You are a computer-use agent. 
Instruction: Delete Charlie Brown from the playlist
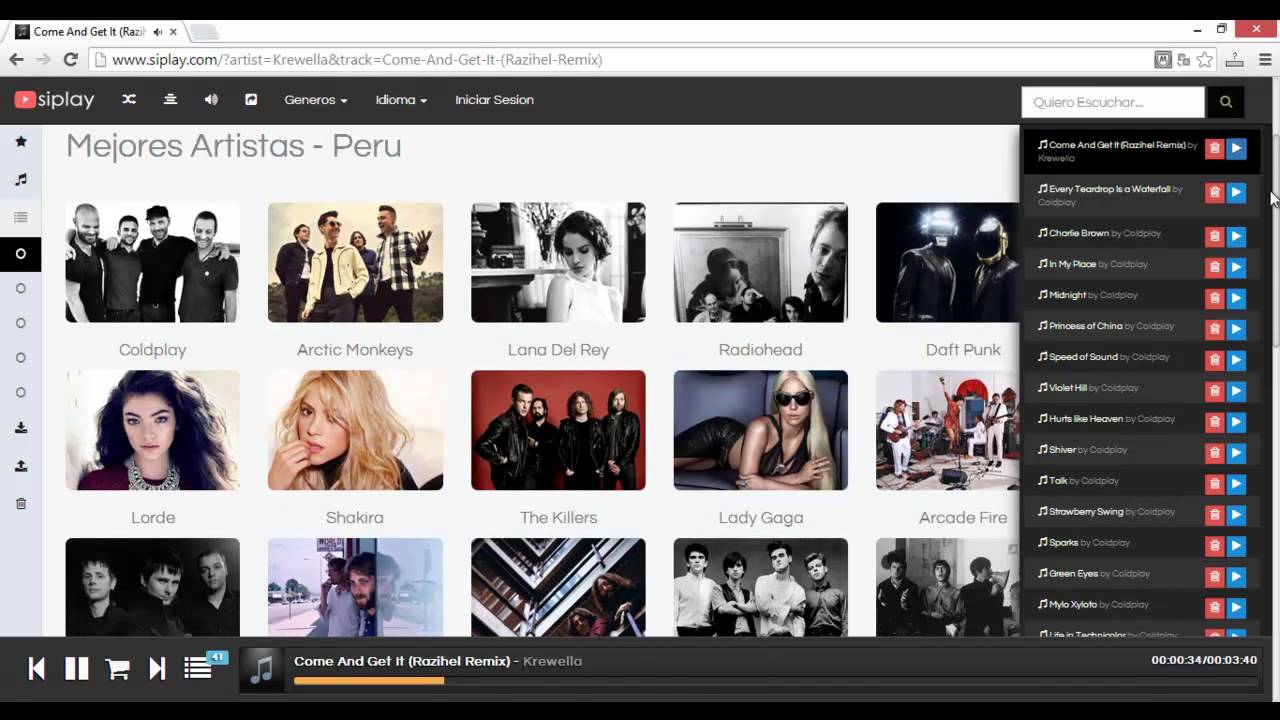[x=1214, y=236]
